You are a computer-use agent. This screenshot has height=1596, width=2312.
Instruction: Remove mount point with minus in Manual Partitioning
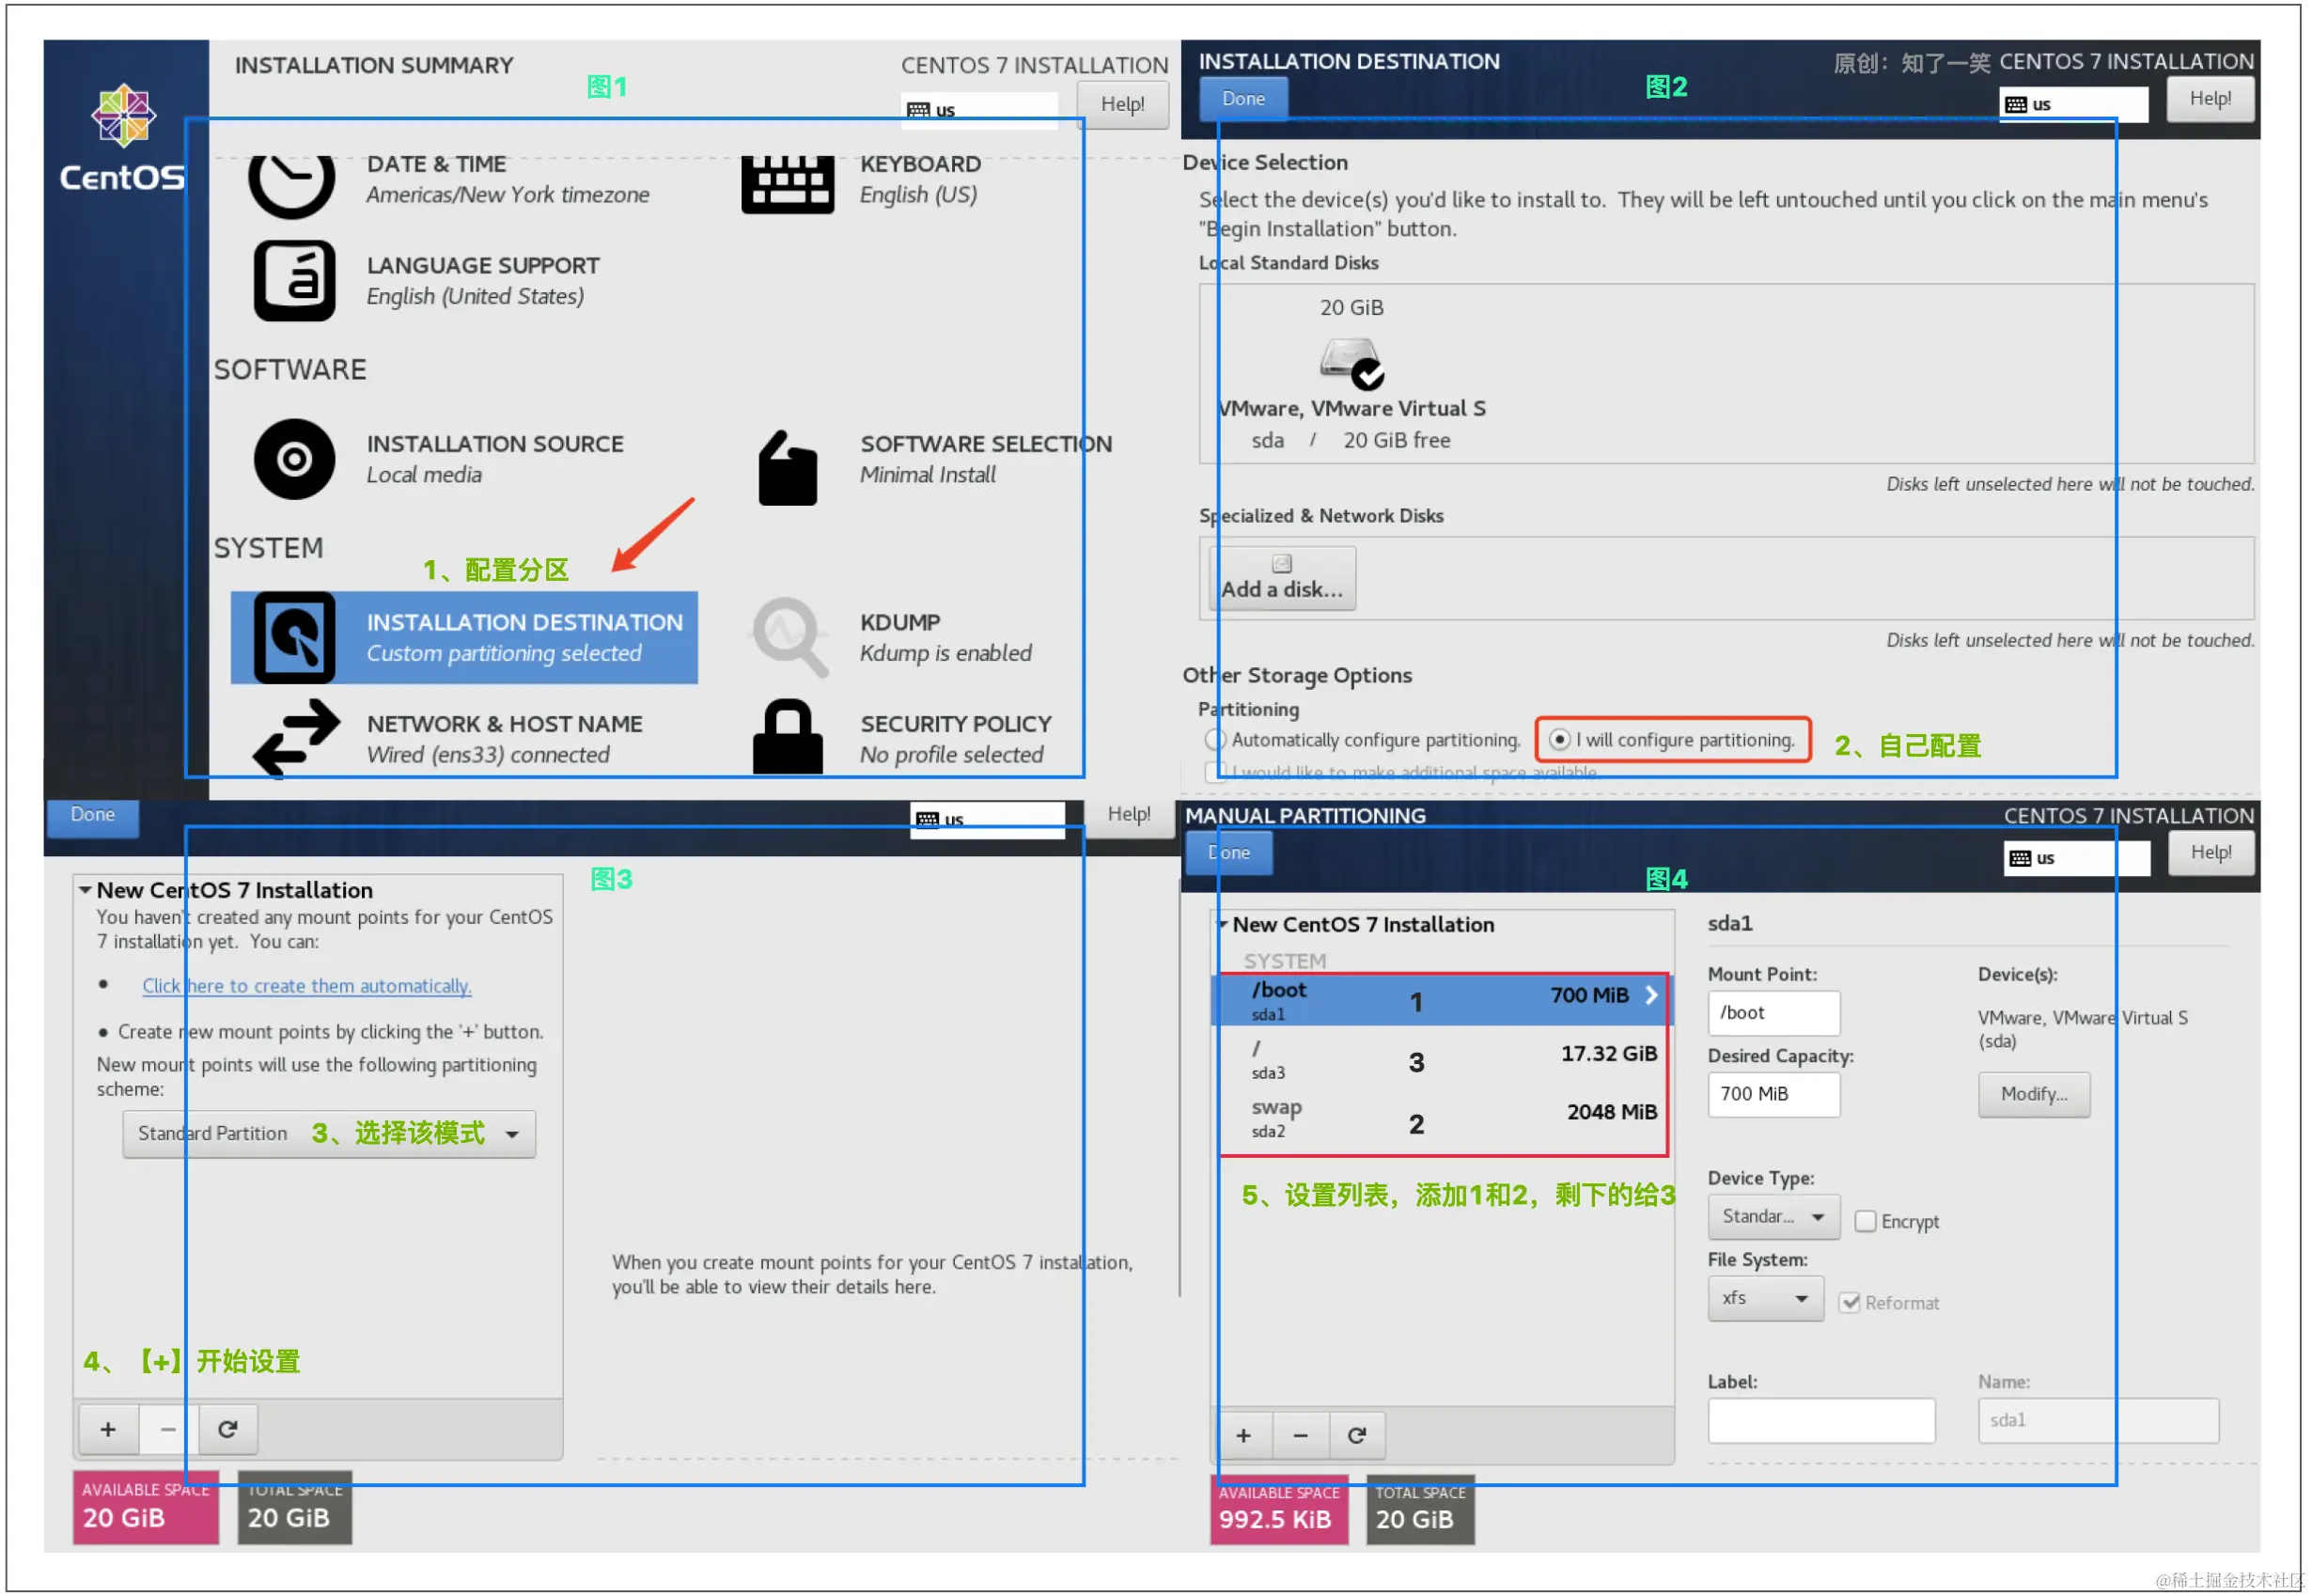1301,1436
